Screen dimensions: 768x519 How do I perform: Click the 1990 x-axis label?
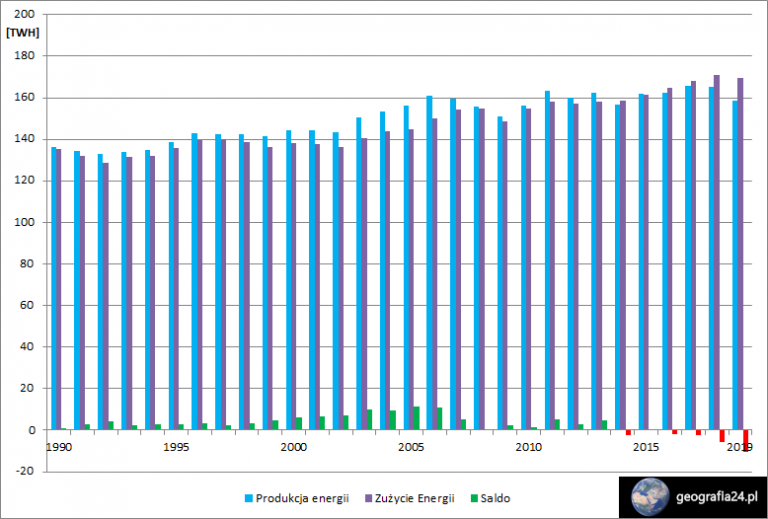click(58, 447)
